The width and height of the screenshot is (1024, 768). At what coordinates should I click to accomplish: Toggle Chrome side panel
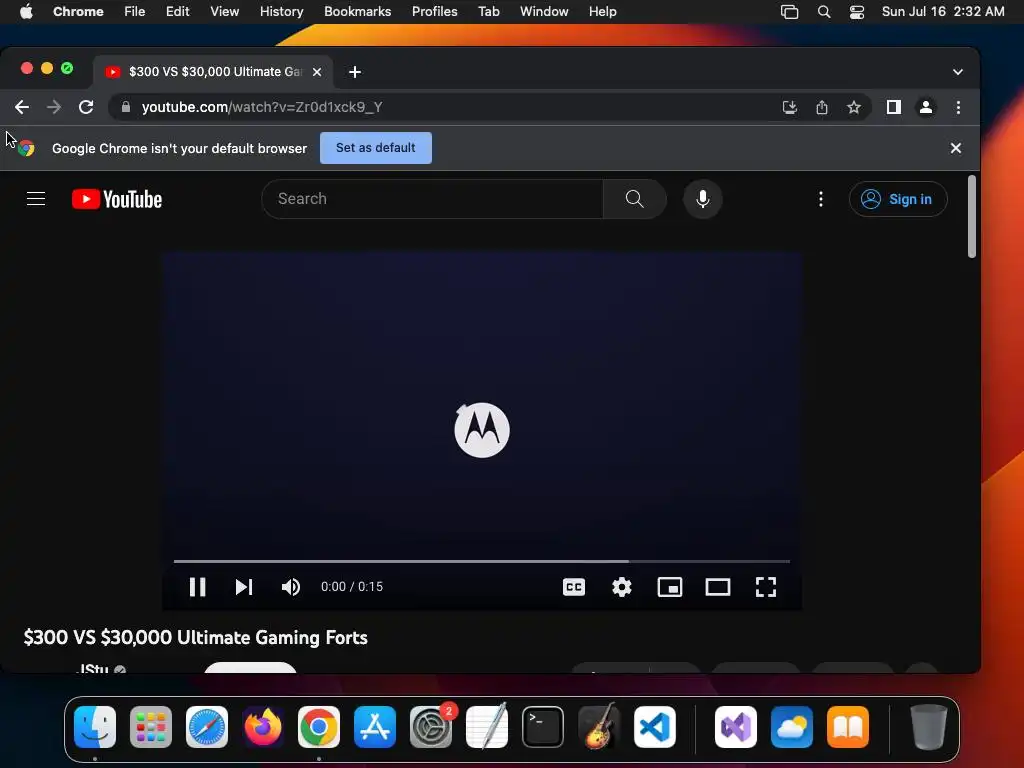[893, 107]
